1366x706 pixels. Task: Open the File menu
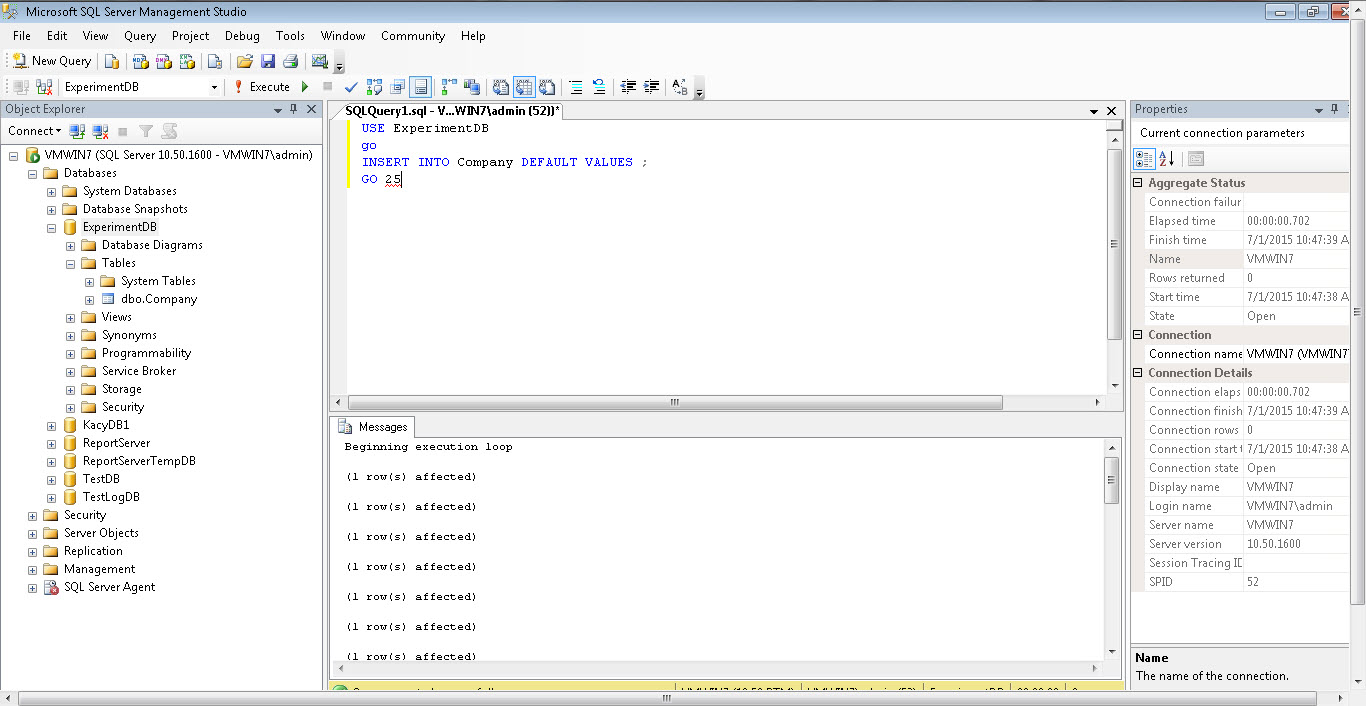click(21, 36)
